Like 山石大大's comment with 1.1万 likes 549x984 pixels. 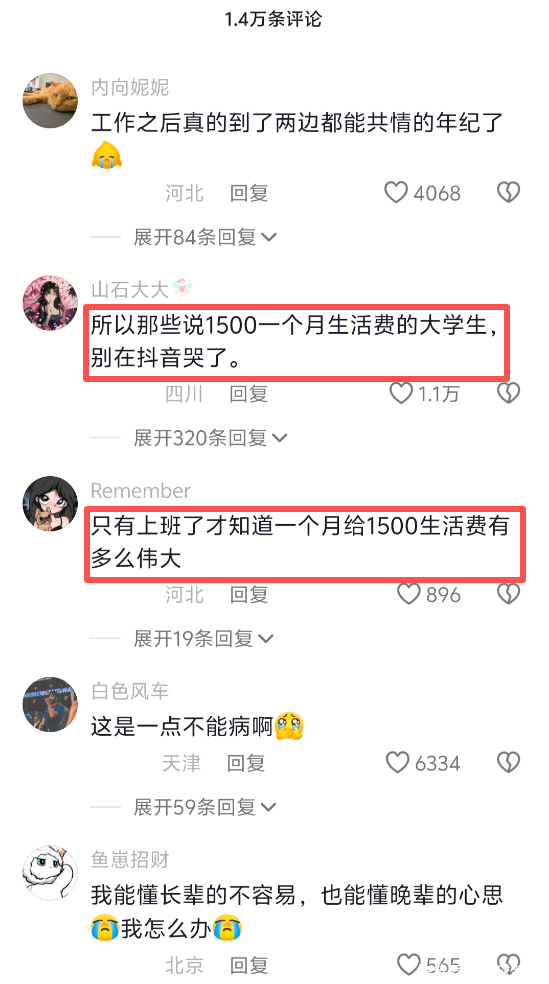click(x=401, y=393)
